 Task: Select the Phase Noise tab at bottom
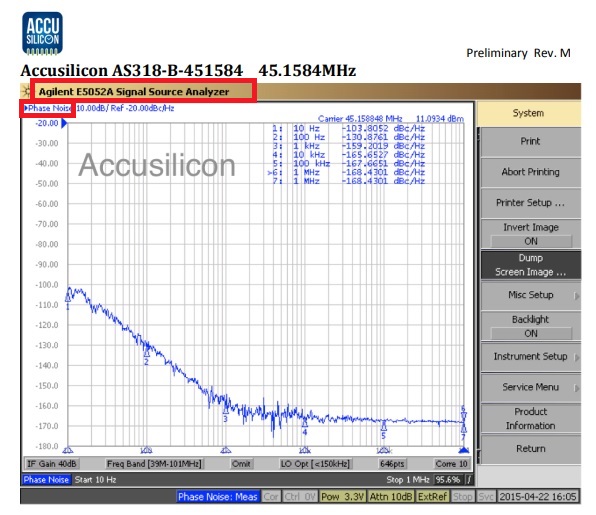pyautogui.click(x=46, y=480)
